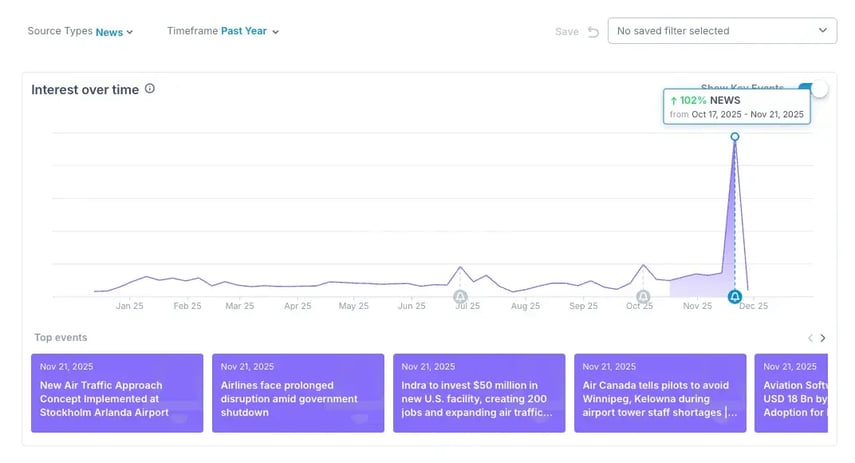Click the October key event bell marker

point(643,297)
